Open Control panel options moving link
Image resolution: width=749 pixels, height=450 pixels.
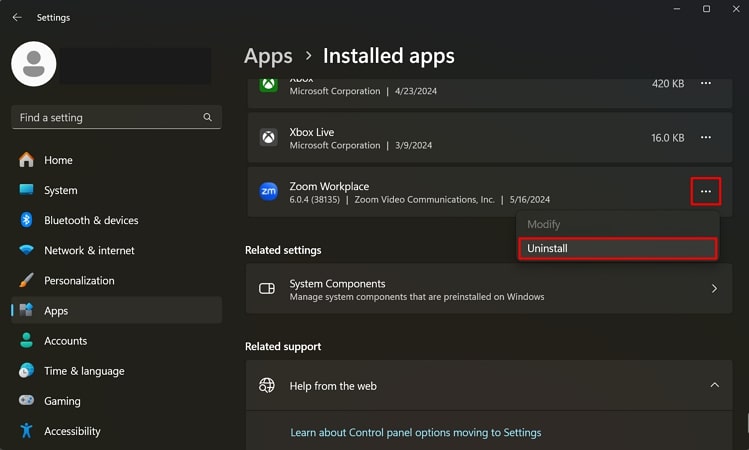point(415,433)
